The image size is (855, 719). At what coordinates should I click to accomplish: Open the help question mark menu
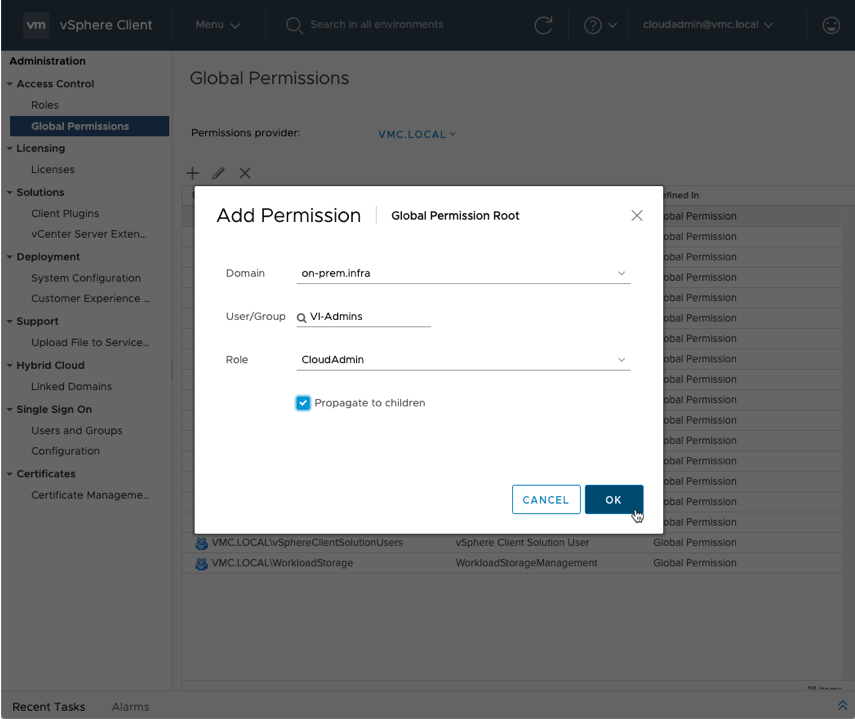[599, 26]
